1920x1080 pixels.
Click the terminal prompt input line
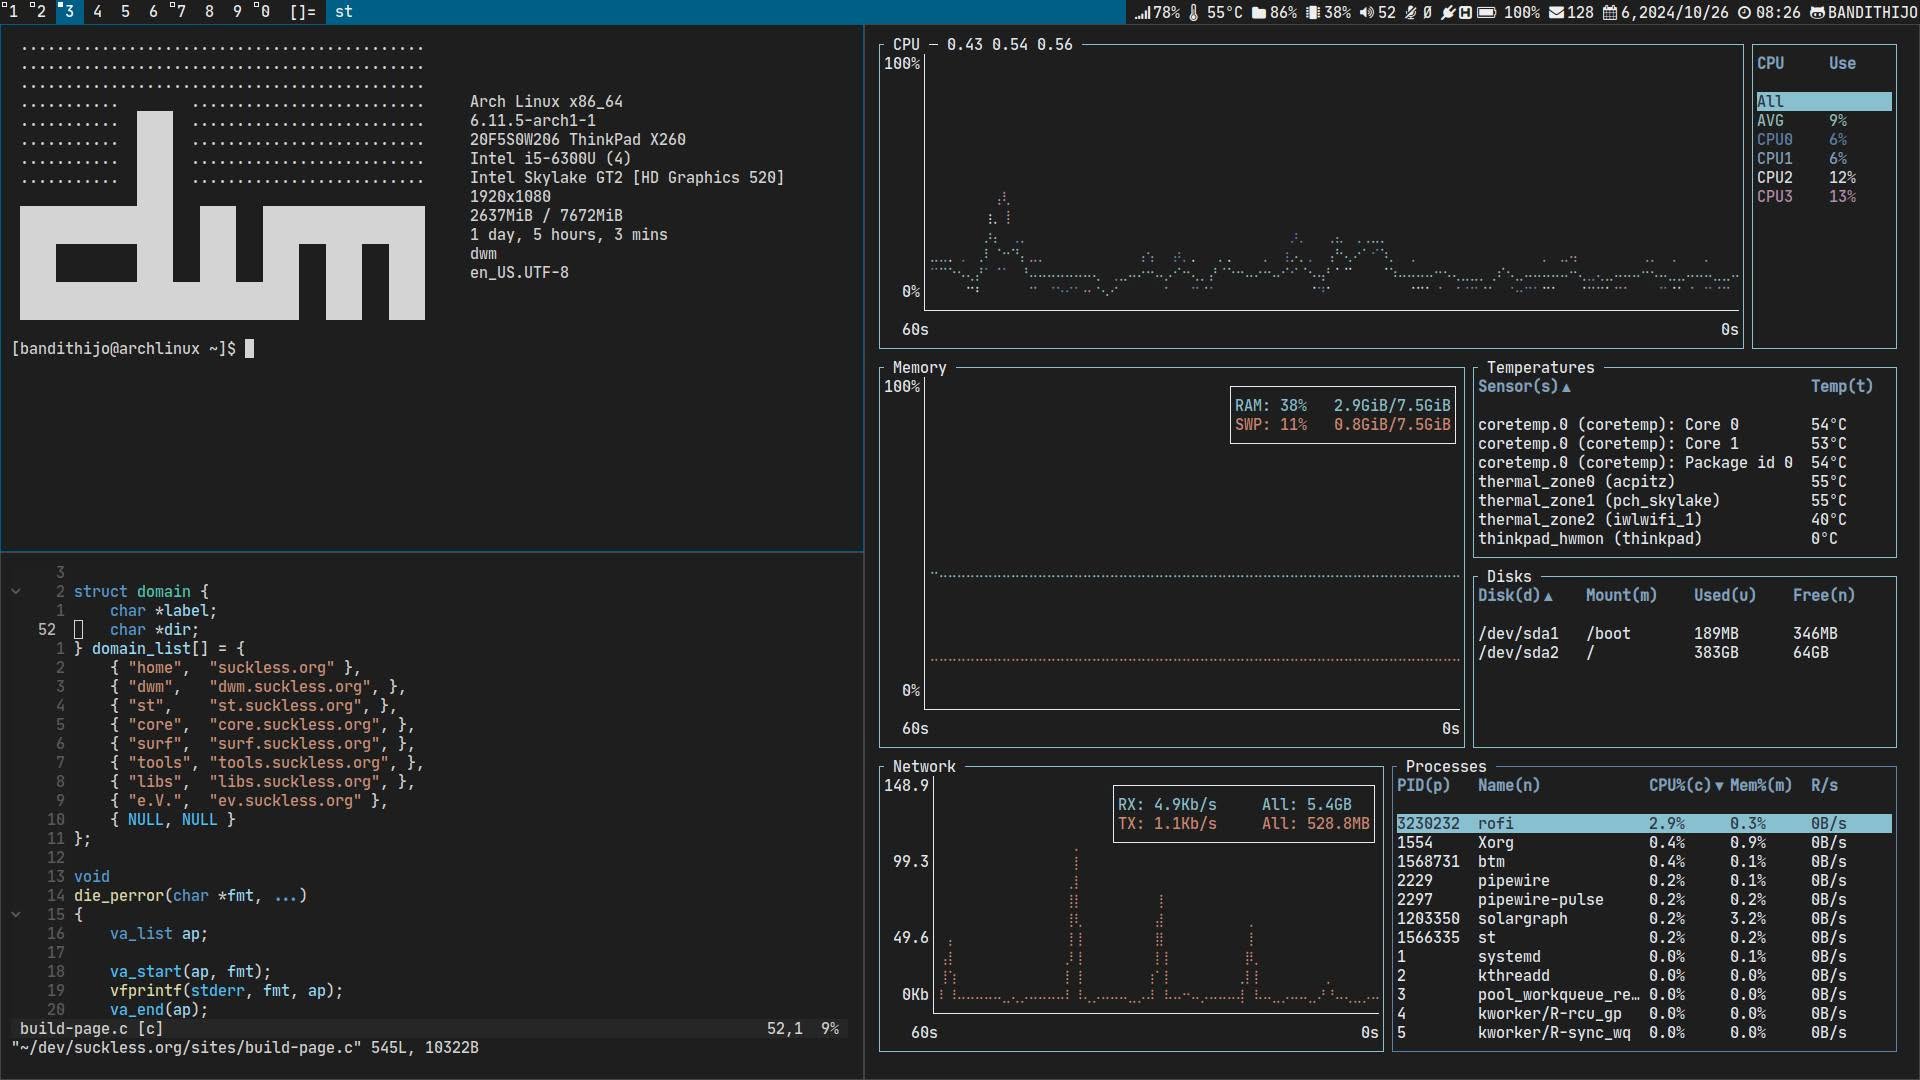[x=133, y=349]
